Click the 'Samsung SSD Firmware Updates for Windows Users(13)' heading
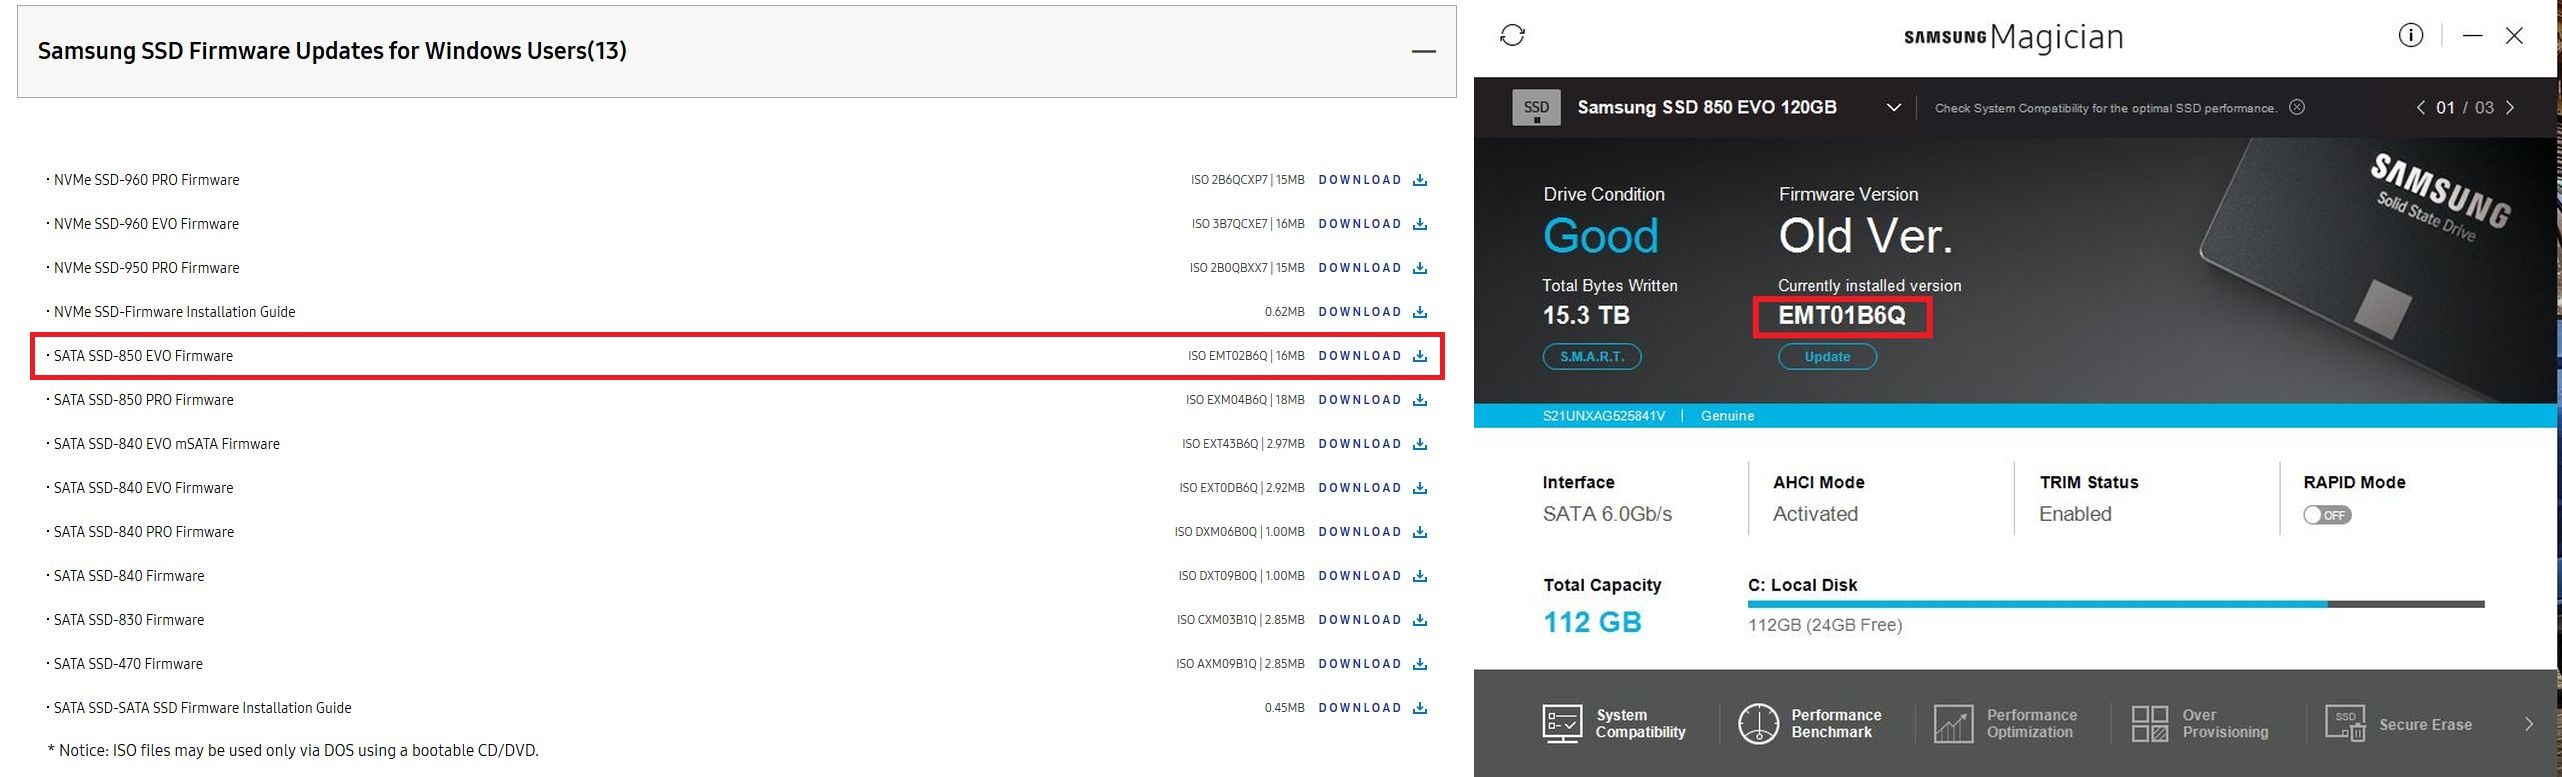This screenshot has width=2562, height=777. pyautogui.click(x=332, y=51)
